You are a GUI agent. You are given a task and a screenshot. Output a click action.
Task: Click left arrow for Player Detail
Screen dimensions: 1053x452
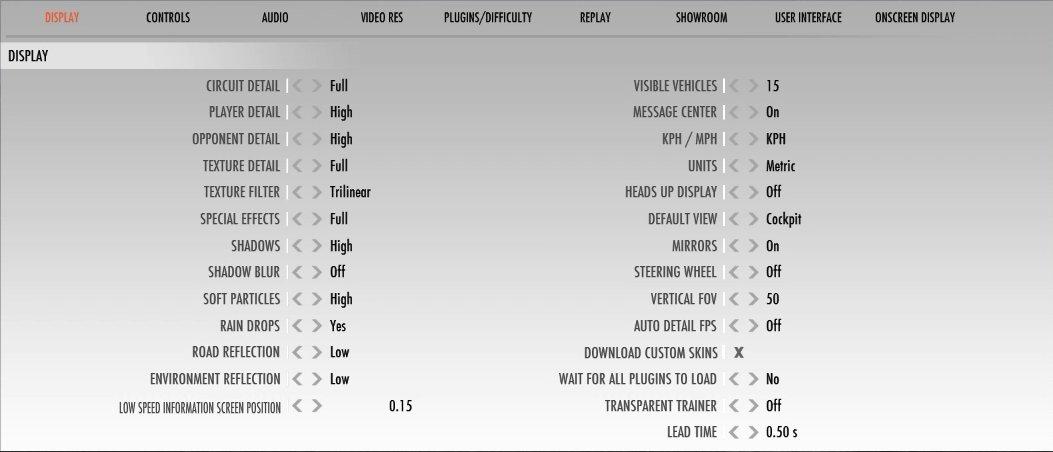(x=298, y=112)
